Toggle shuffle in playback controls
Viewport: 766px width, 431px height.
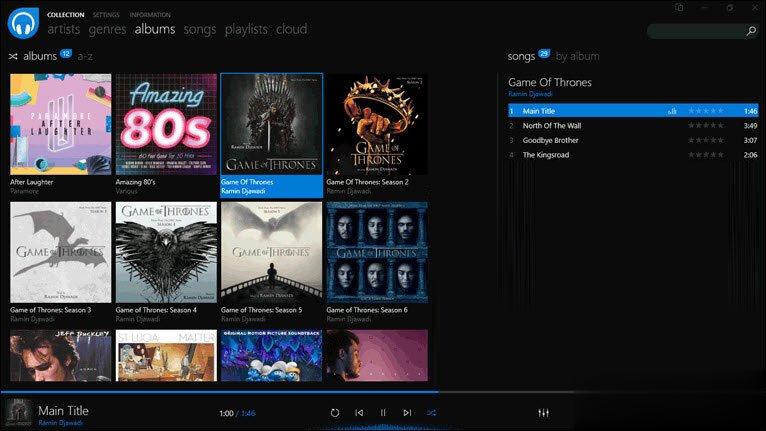pos(431,413)
